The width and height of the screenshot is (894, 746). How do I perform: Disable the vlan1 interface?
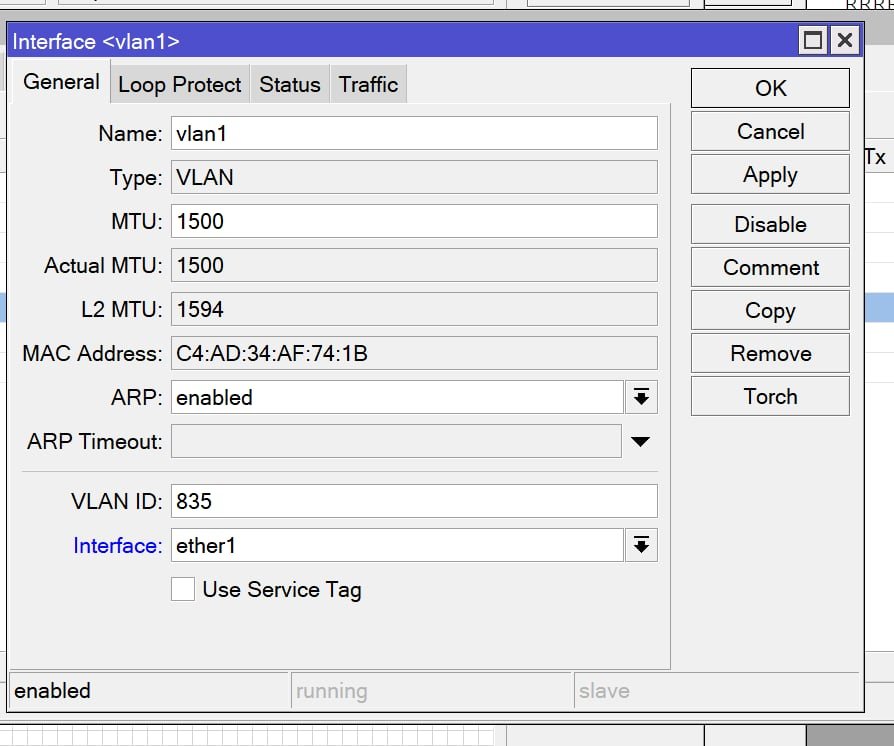point(770,225)
